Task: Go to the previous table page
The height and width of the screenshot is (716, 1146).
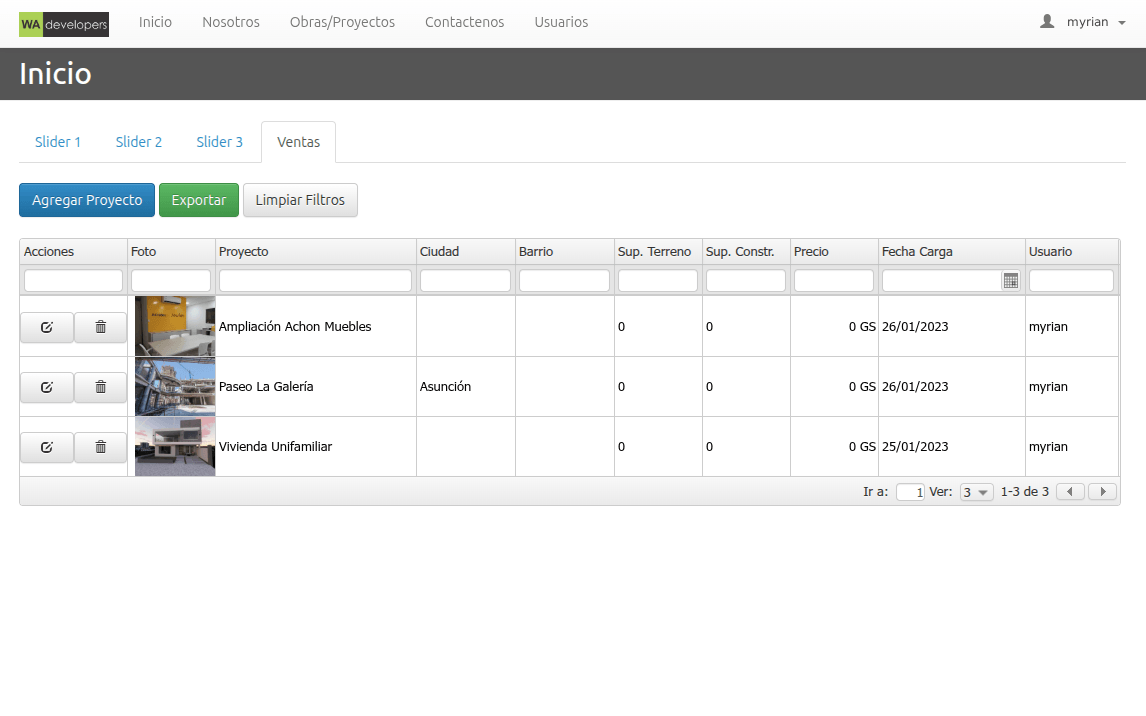Action: (1070, 492)
